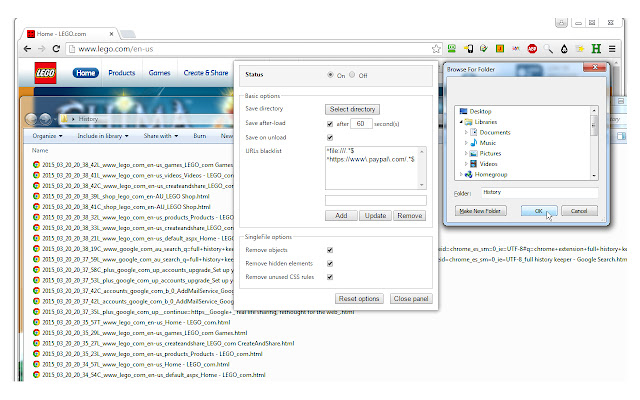The image size is (640, 400).
Task: Bookmark the page with the star icon
Action: [436, 49]
